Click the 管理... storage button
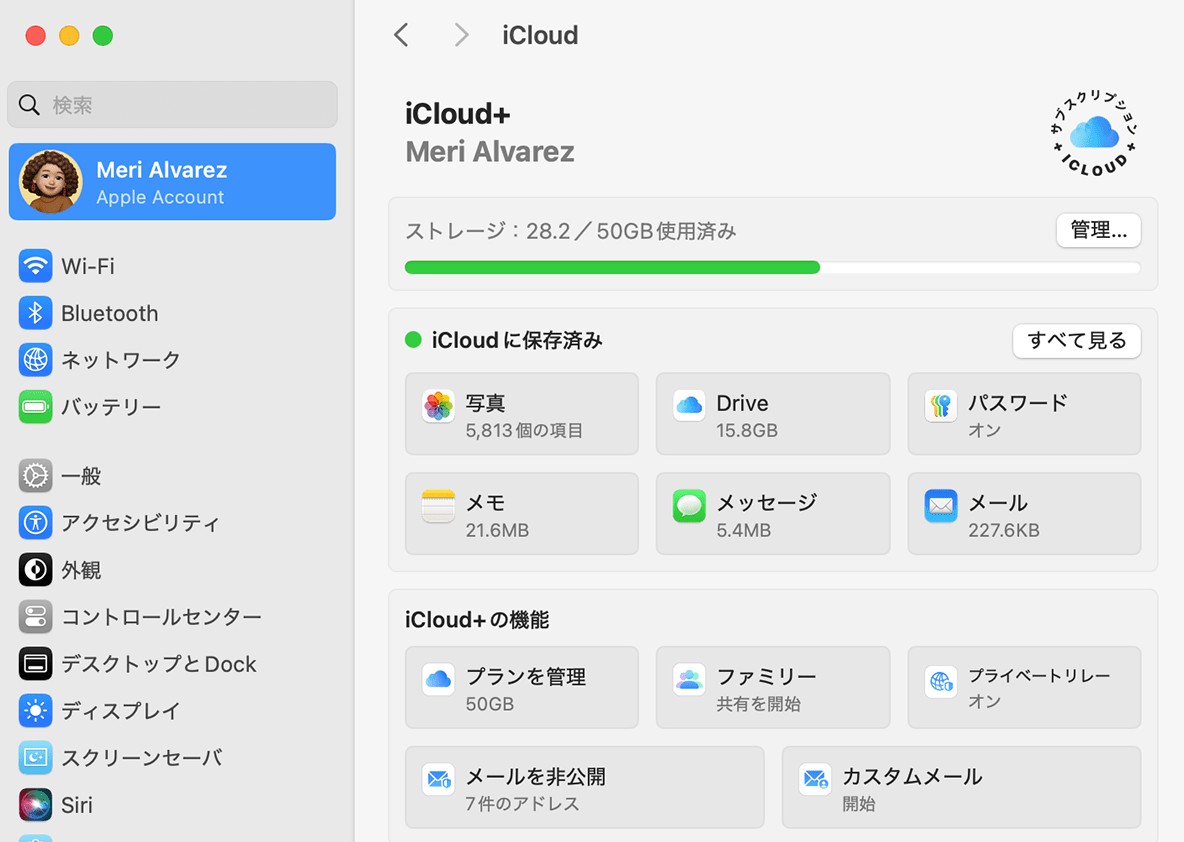1184x842 pixels. [x=1098, y=230]
